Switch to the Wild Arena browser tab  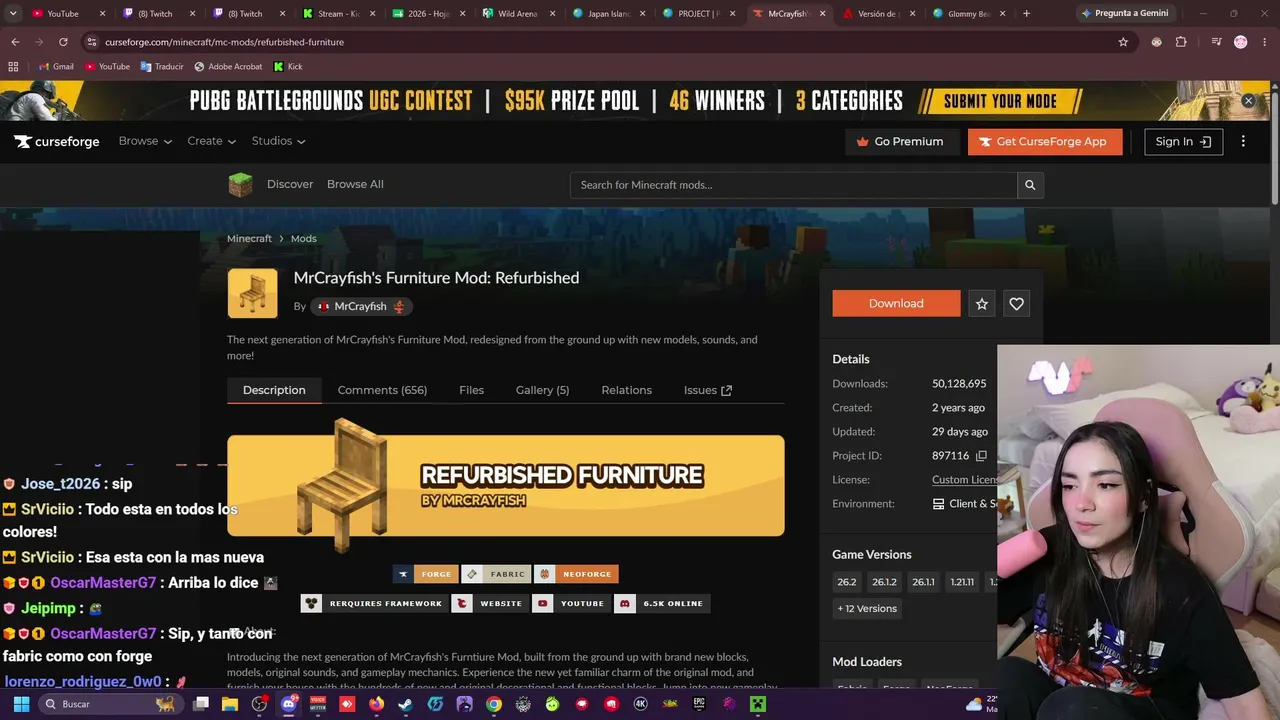518,13
